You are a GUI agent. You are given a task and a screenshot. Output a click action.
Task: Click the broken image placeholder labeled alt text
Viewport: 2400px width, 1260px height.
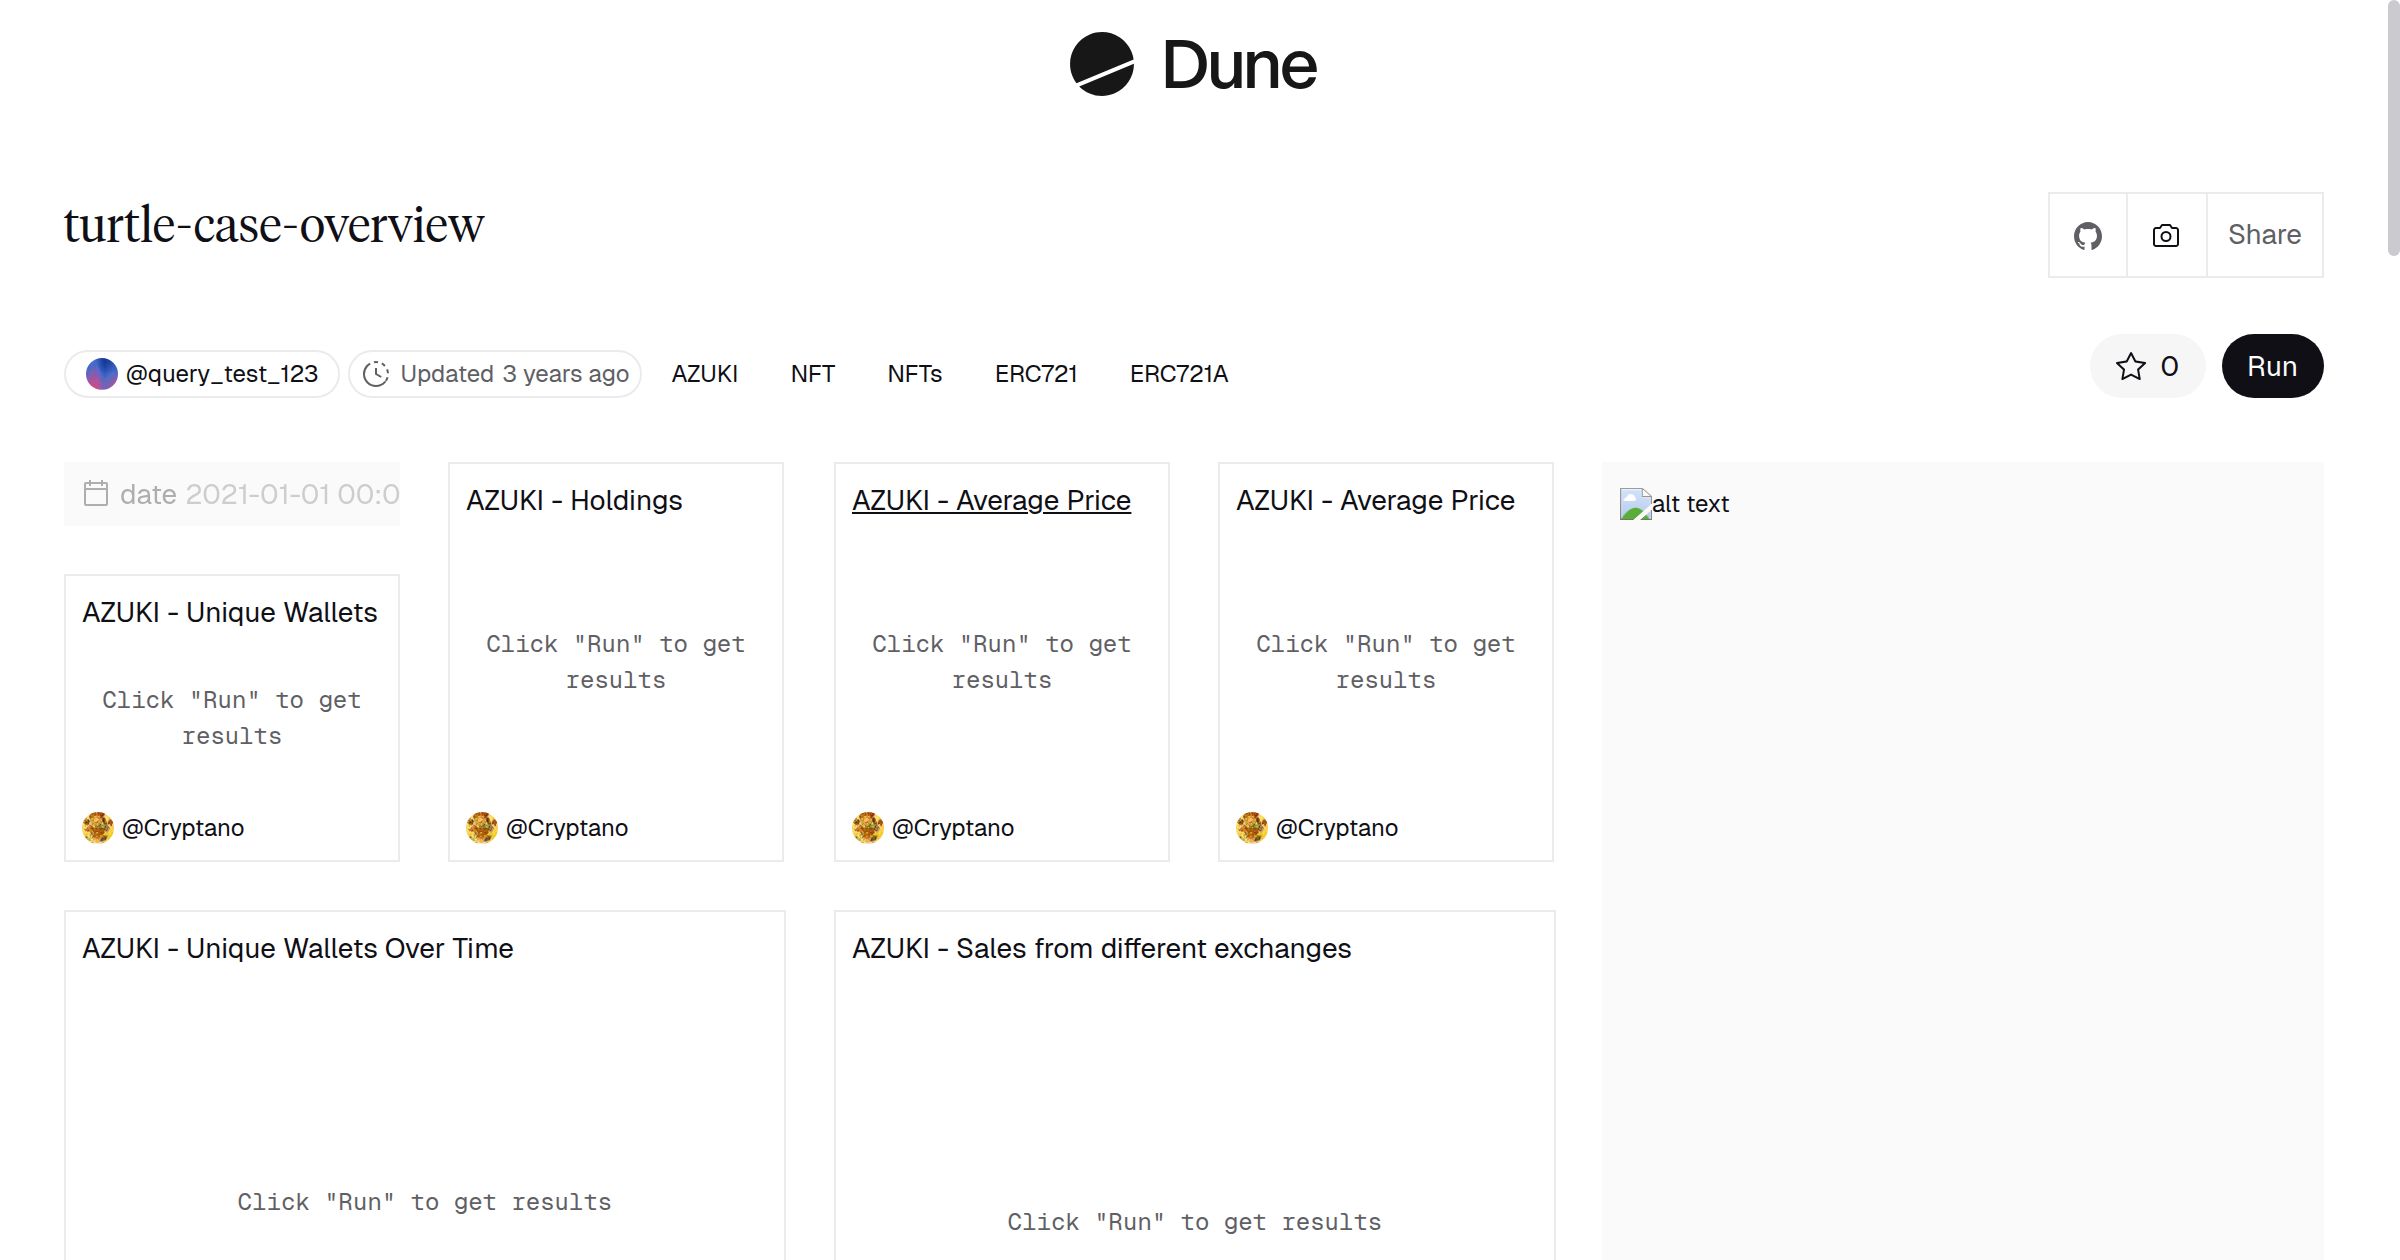click(1634, 504)
